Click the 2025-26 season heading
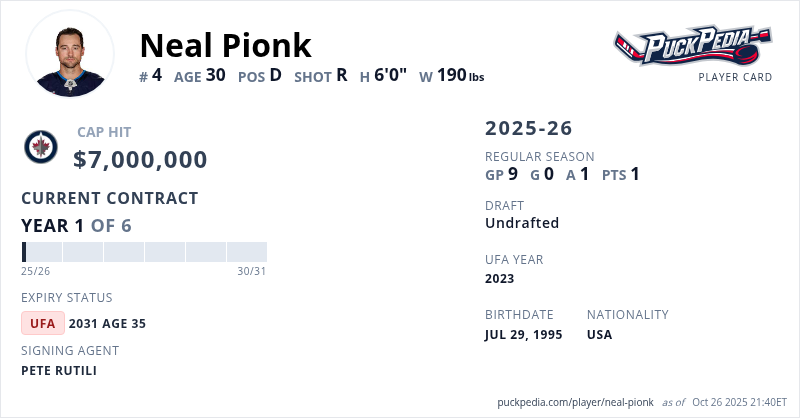The width and height of the screenshot is (800, 418). [529, 128]
